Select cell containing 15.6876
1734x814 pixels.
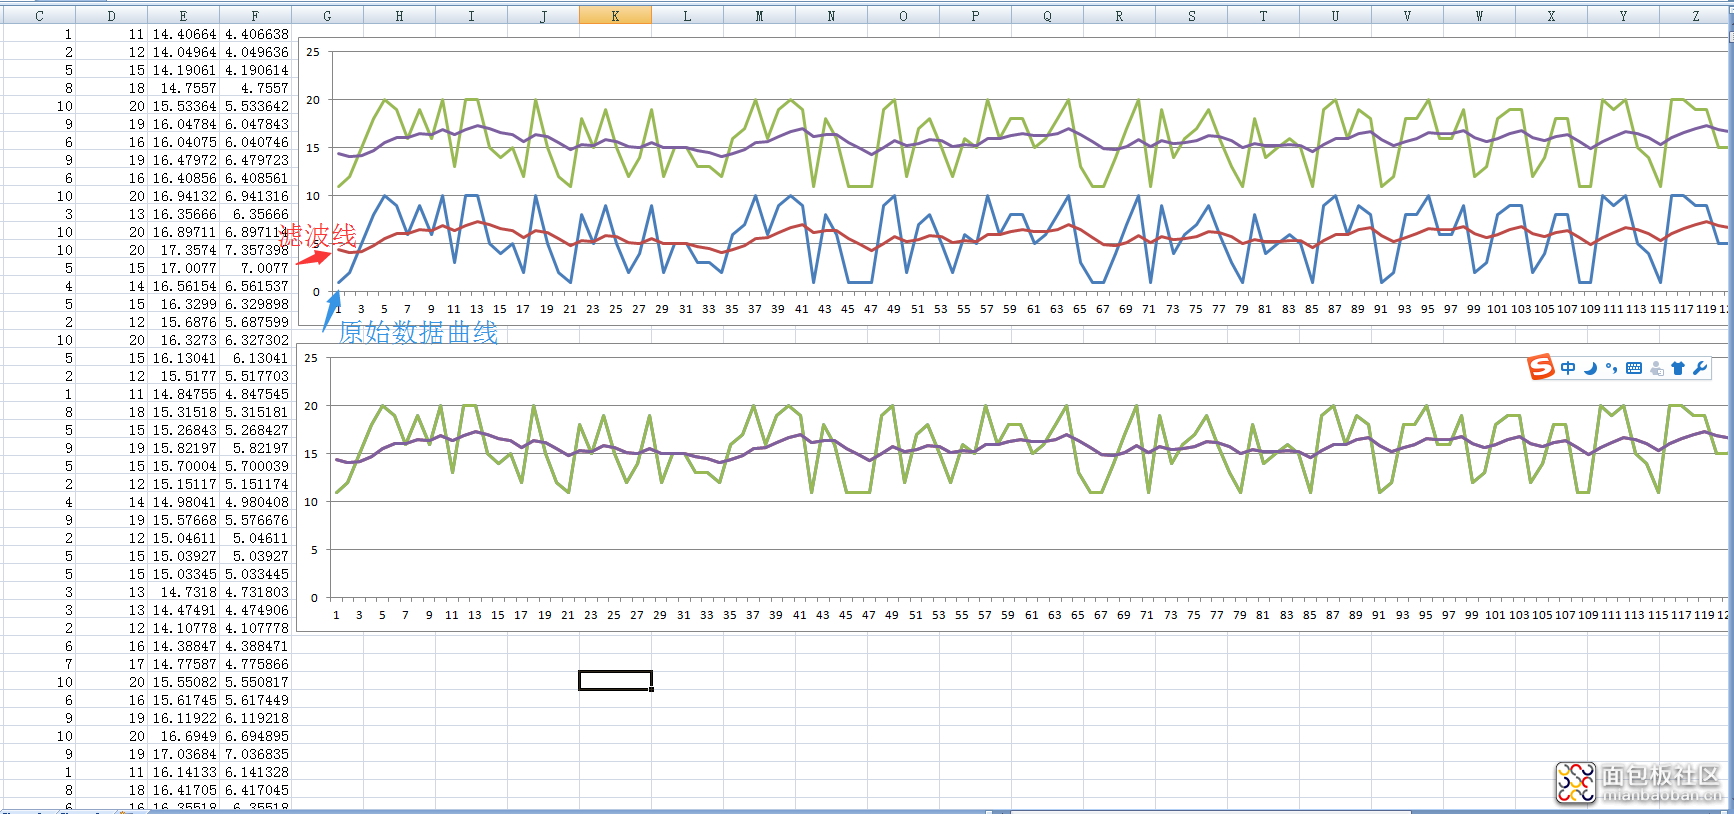click(184, 322)
